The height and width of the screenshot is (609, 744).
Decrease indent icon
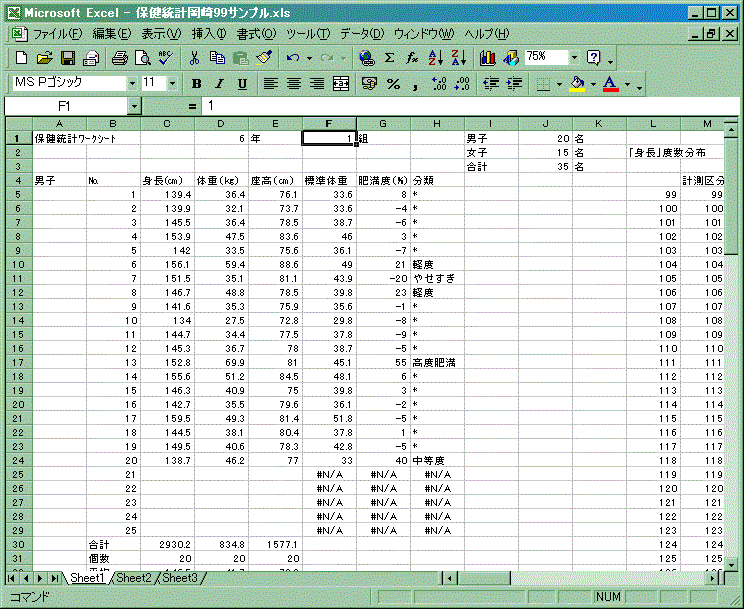click(x=491, y=84)
